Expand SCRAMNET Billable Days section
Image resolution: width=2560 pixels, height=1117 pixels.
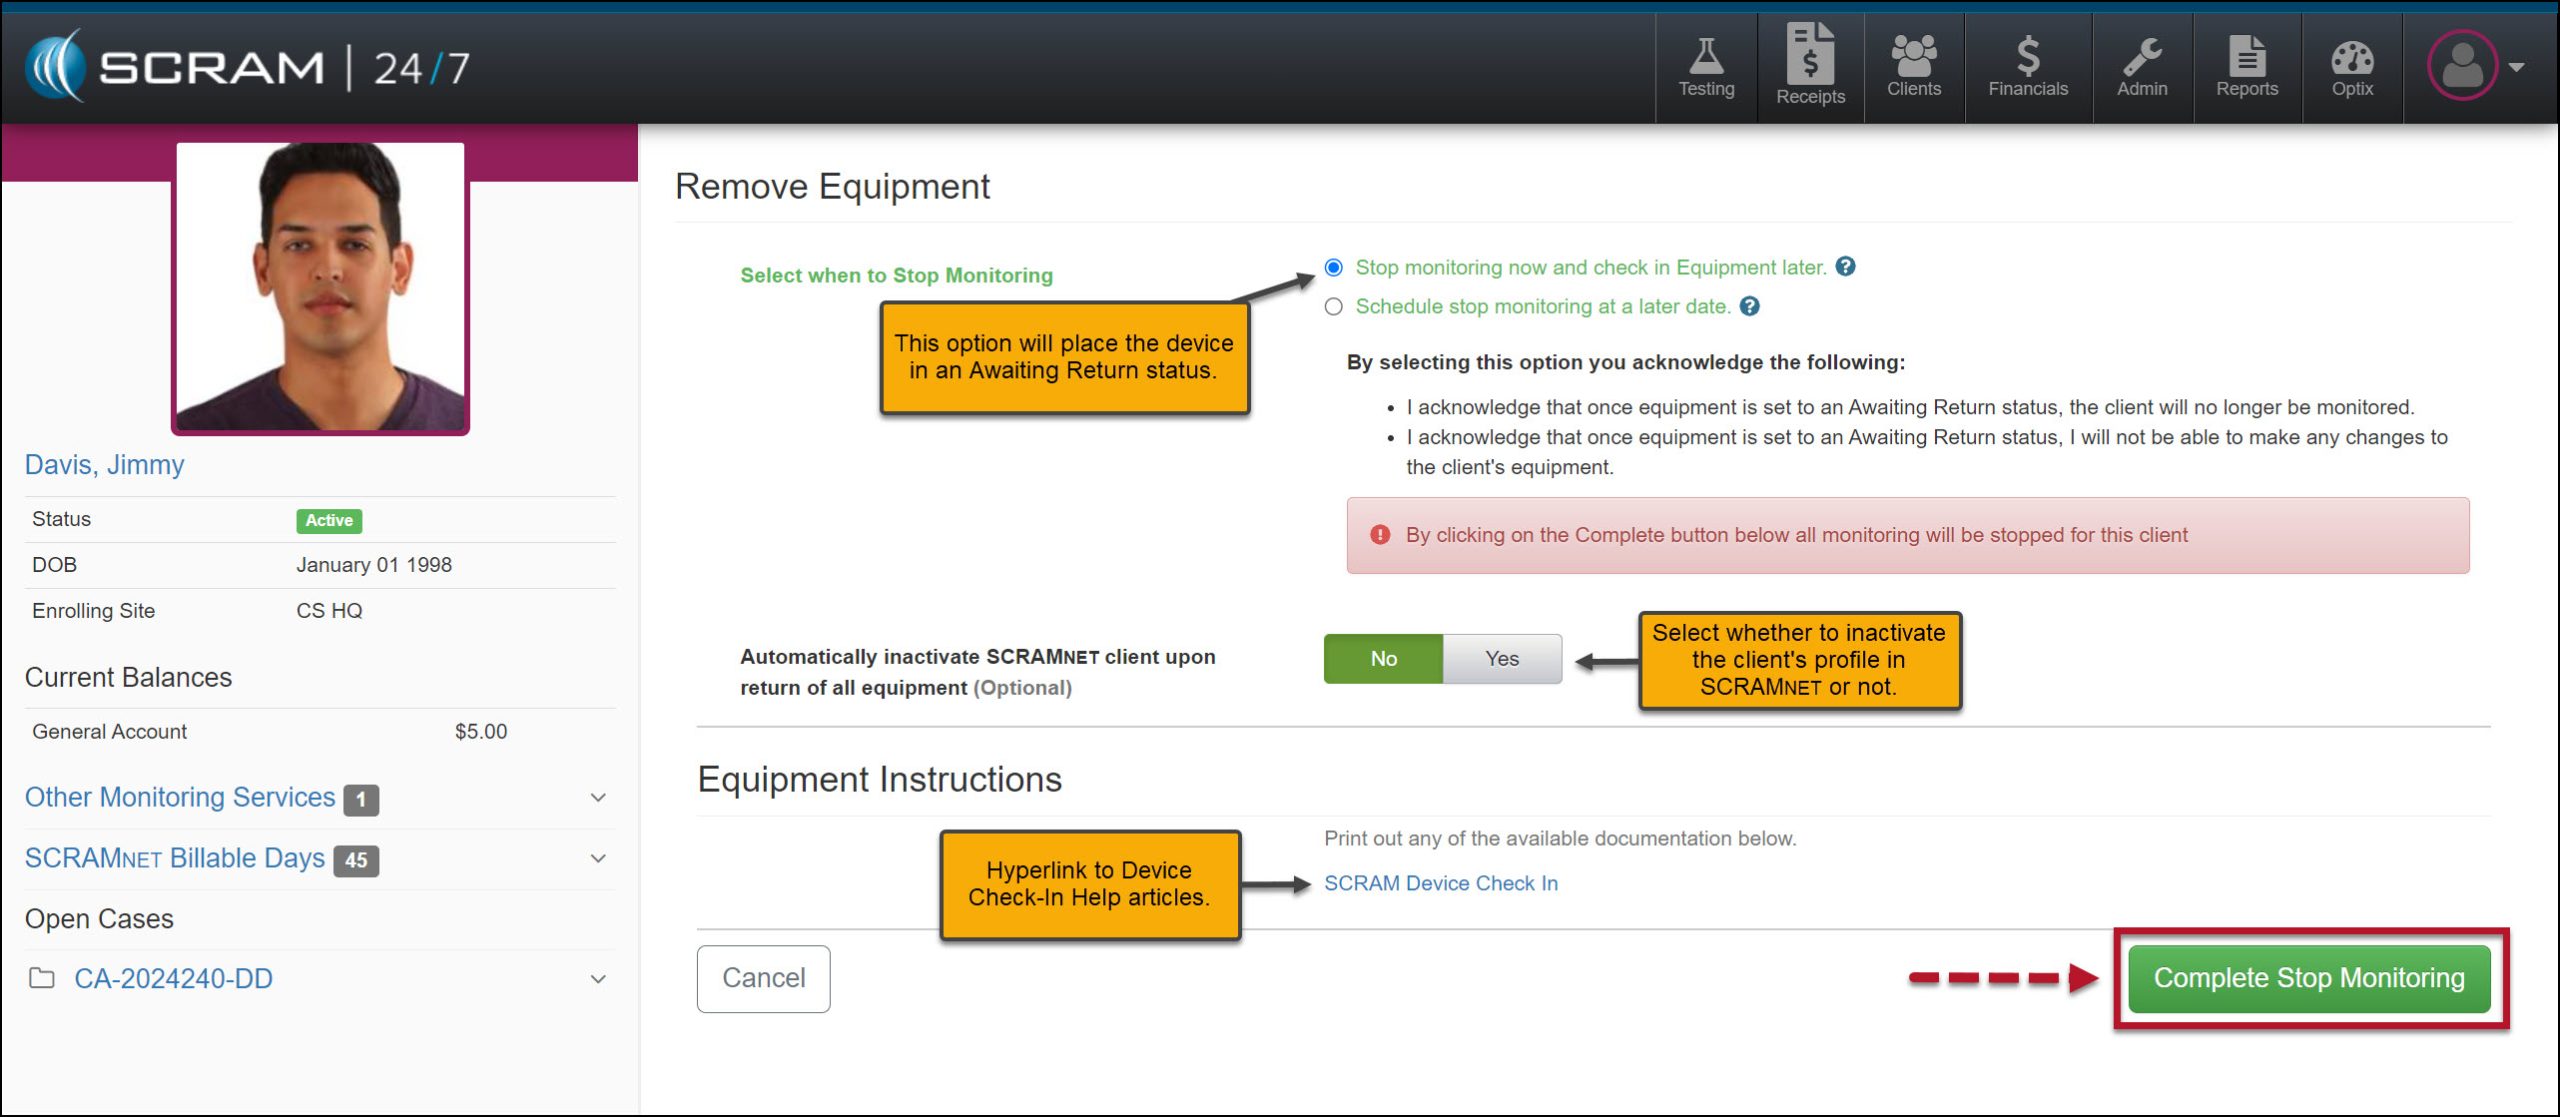point(598,859)
